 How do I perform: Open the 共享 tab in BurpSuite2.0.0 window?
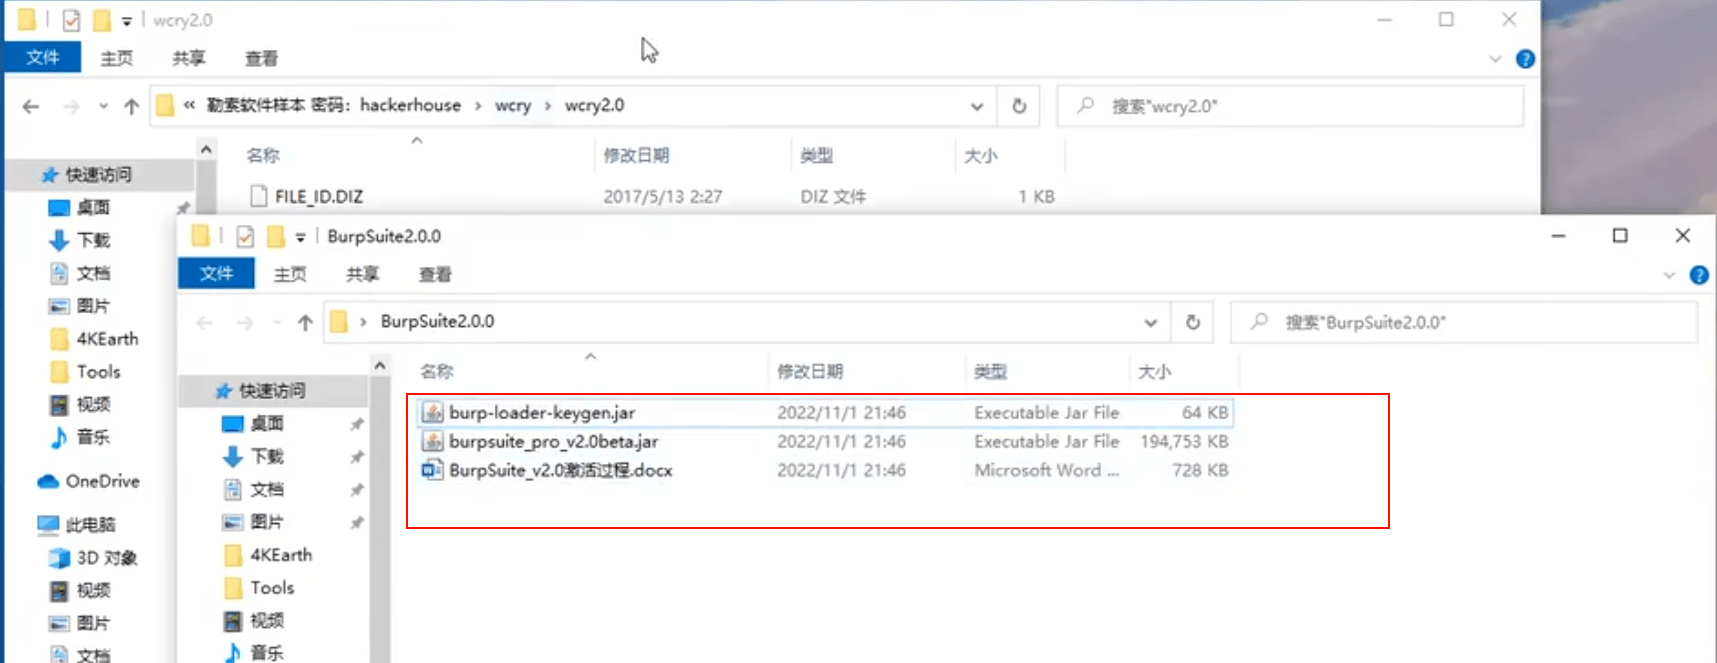point(362,274)
